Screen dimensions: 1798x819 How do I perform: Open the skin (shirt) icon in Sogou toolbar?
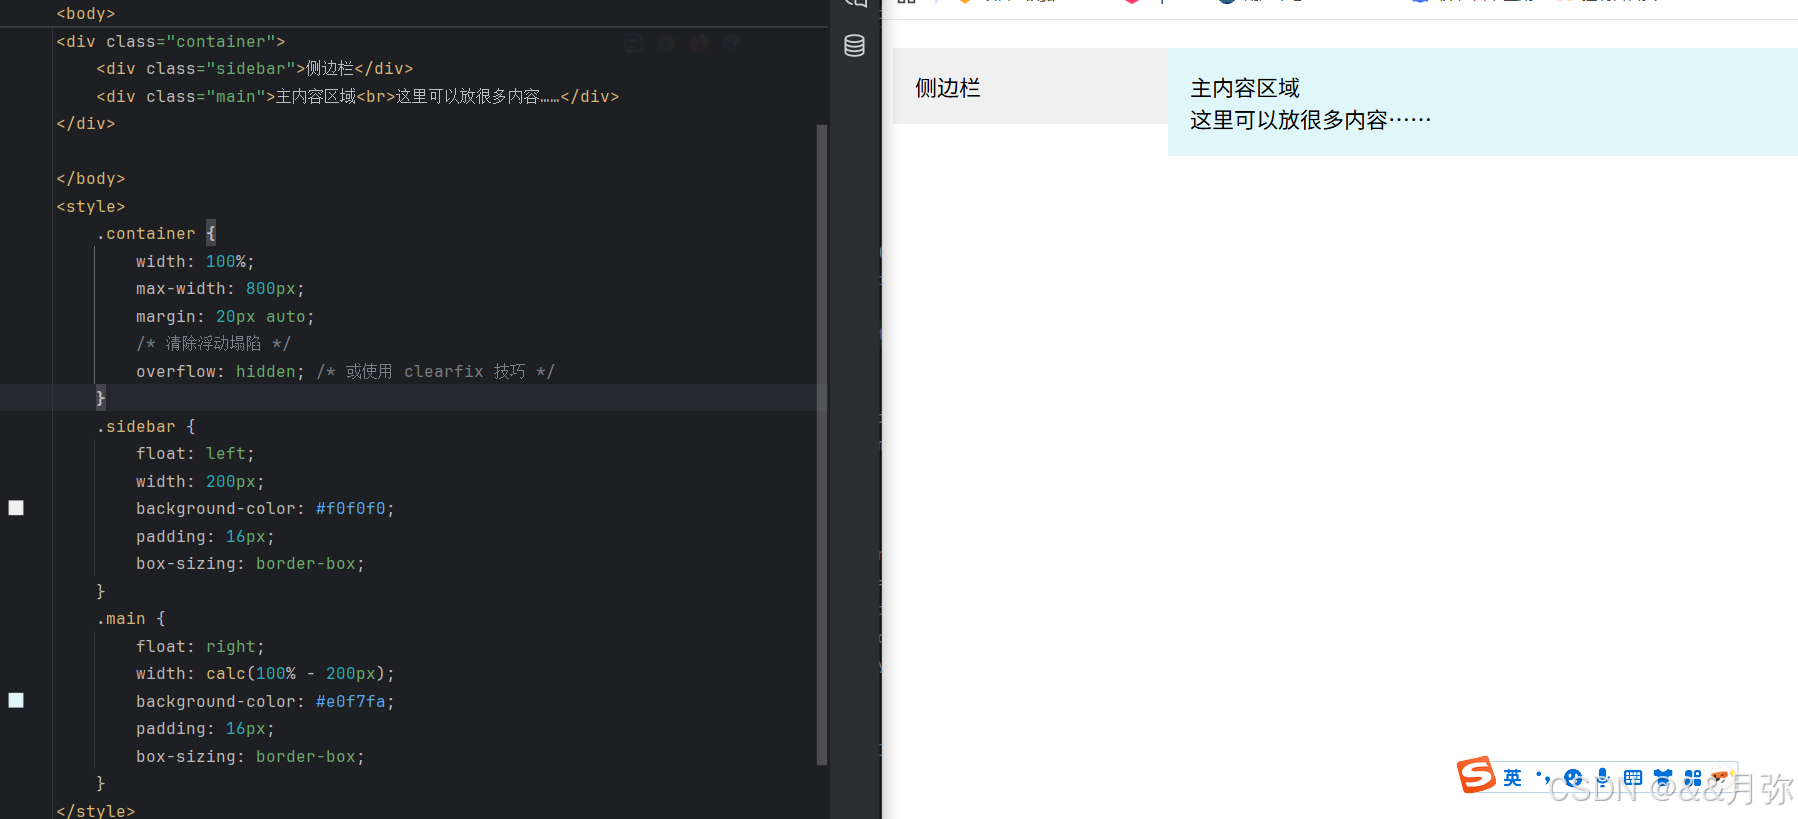coord(1663,778)
